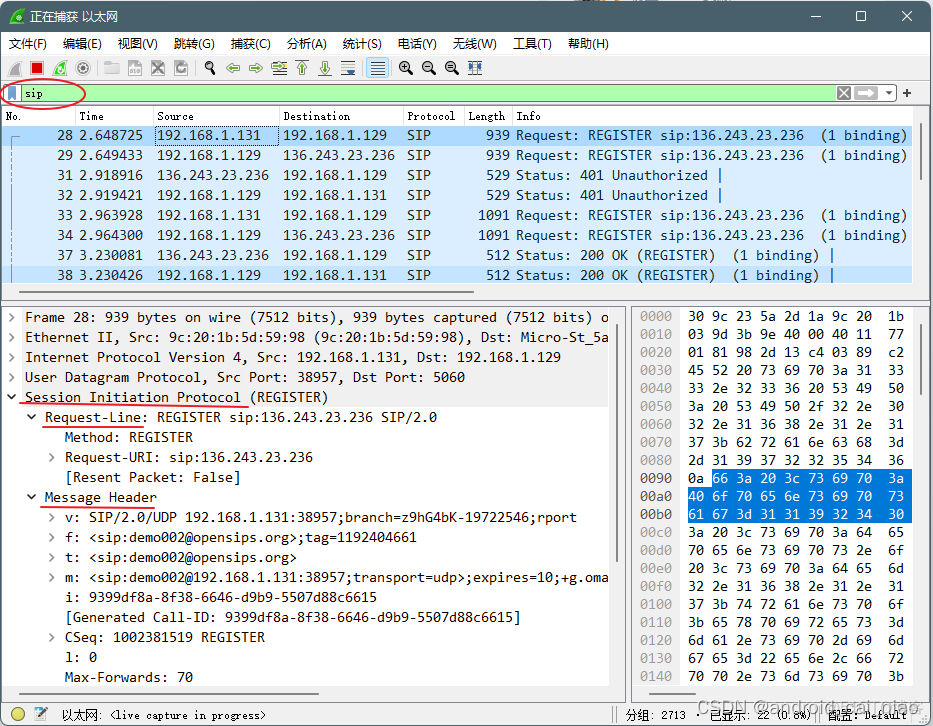Viewport: 933px width, 726px height.
Task: Stop the capture with the red square
Action: click(37, 68)
